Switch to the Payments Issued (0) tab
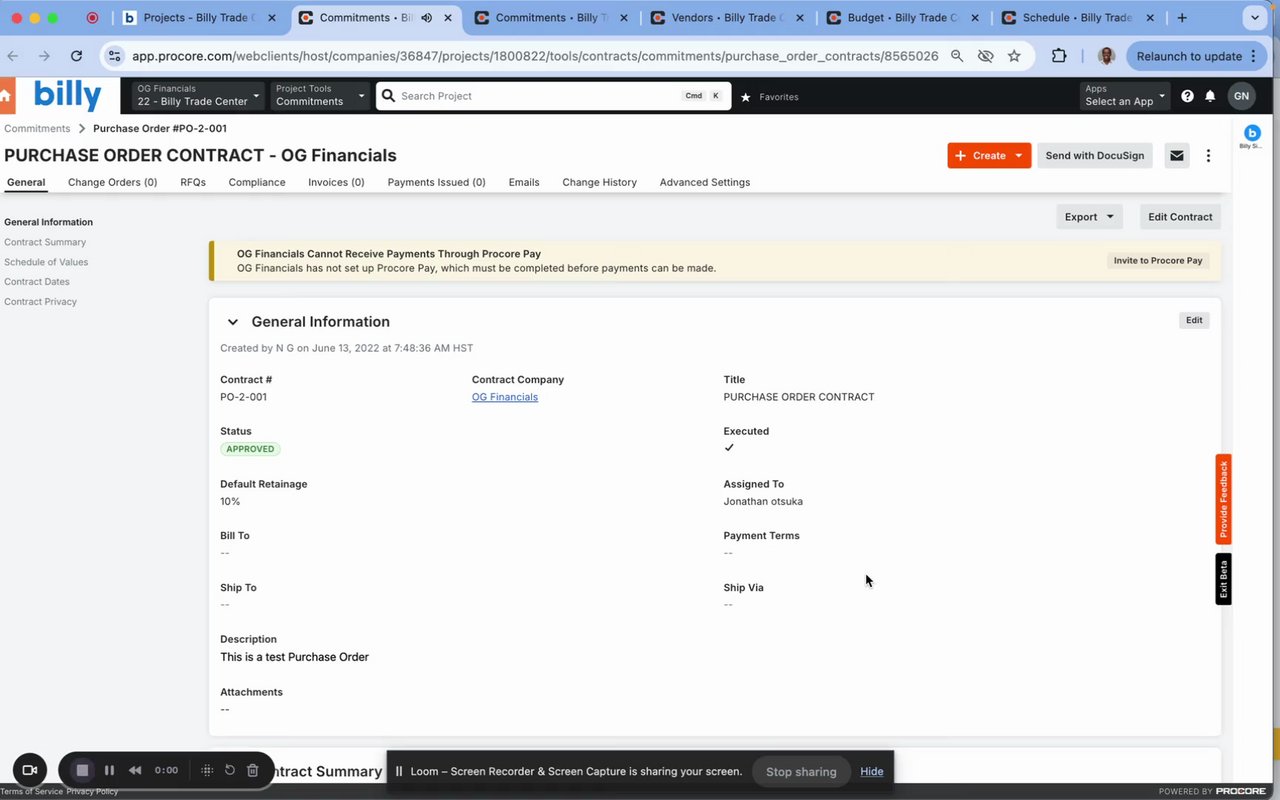 [x=436, y=182]
